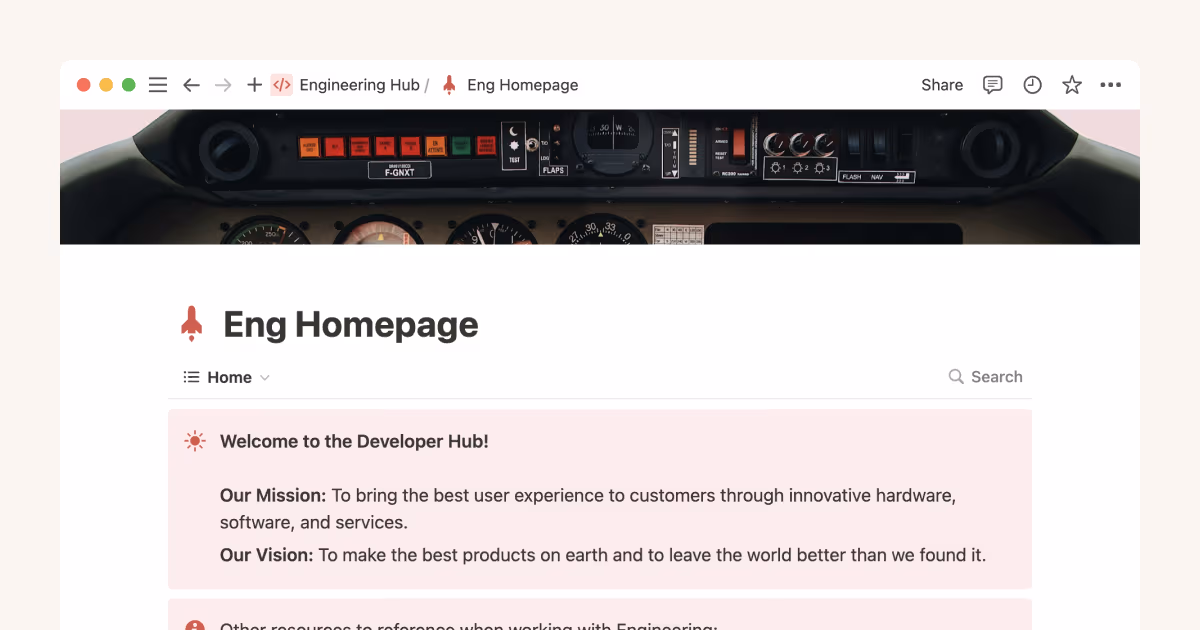Image resolution: width=1200 pixels, height=630 pixels.
Task: Open the page options ellipsis menu
Action: pos(1110,85)
